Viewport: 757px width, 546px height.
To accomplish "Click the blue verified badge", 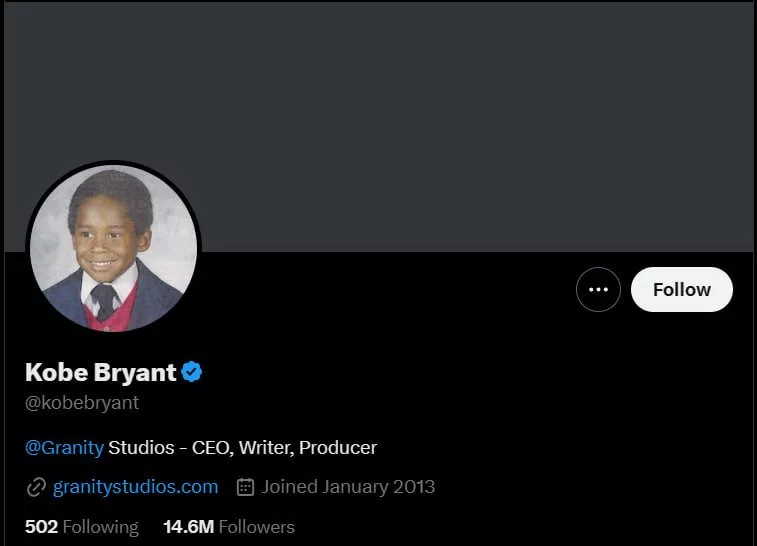I will (192, 373).
